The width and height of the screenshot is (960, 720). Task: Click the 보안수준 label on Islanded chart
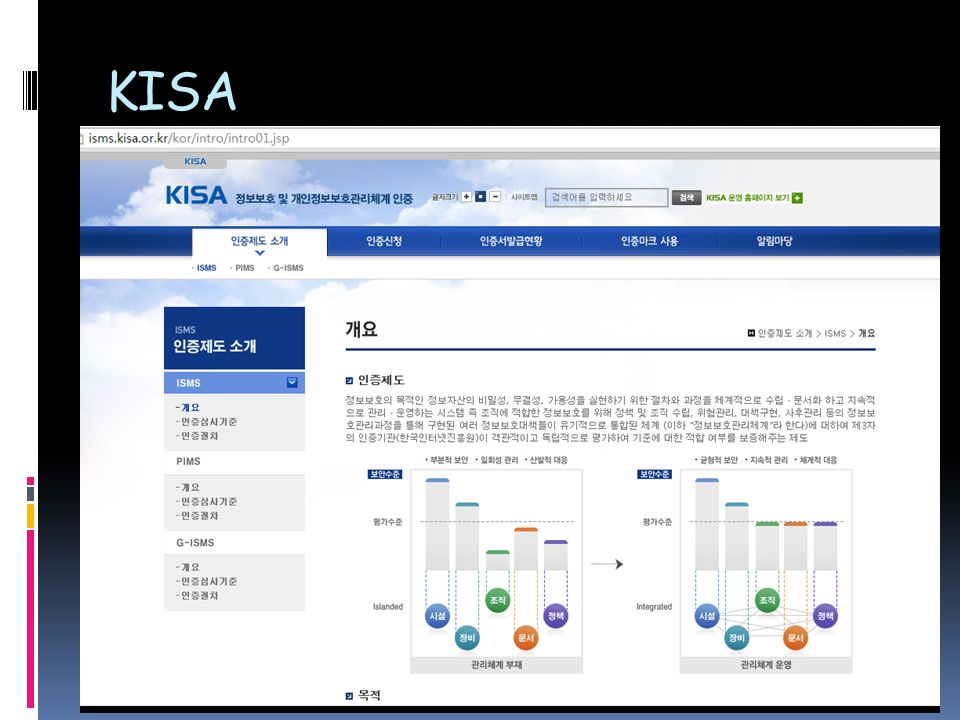[384, 474]
